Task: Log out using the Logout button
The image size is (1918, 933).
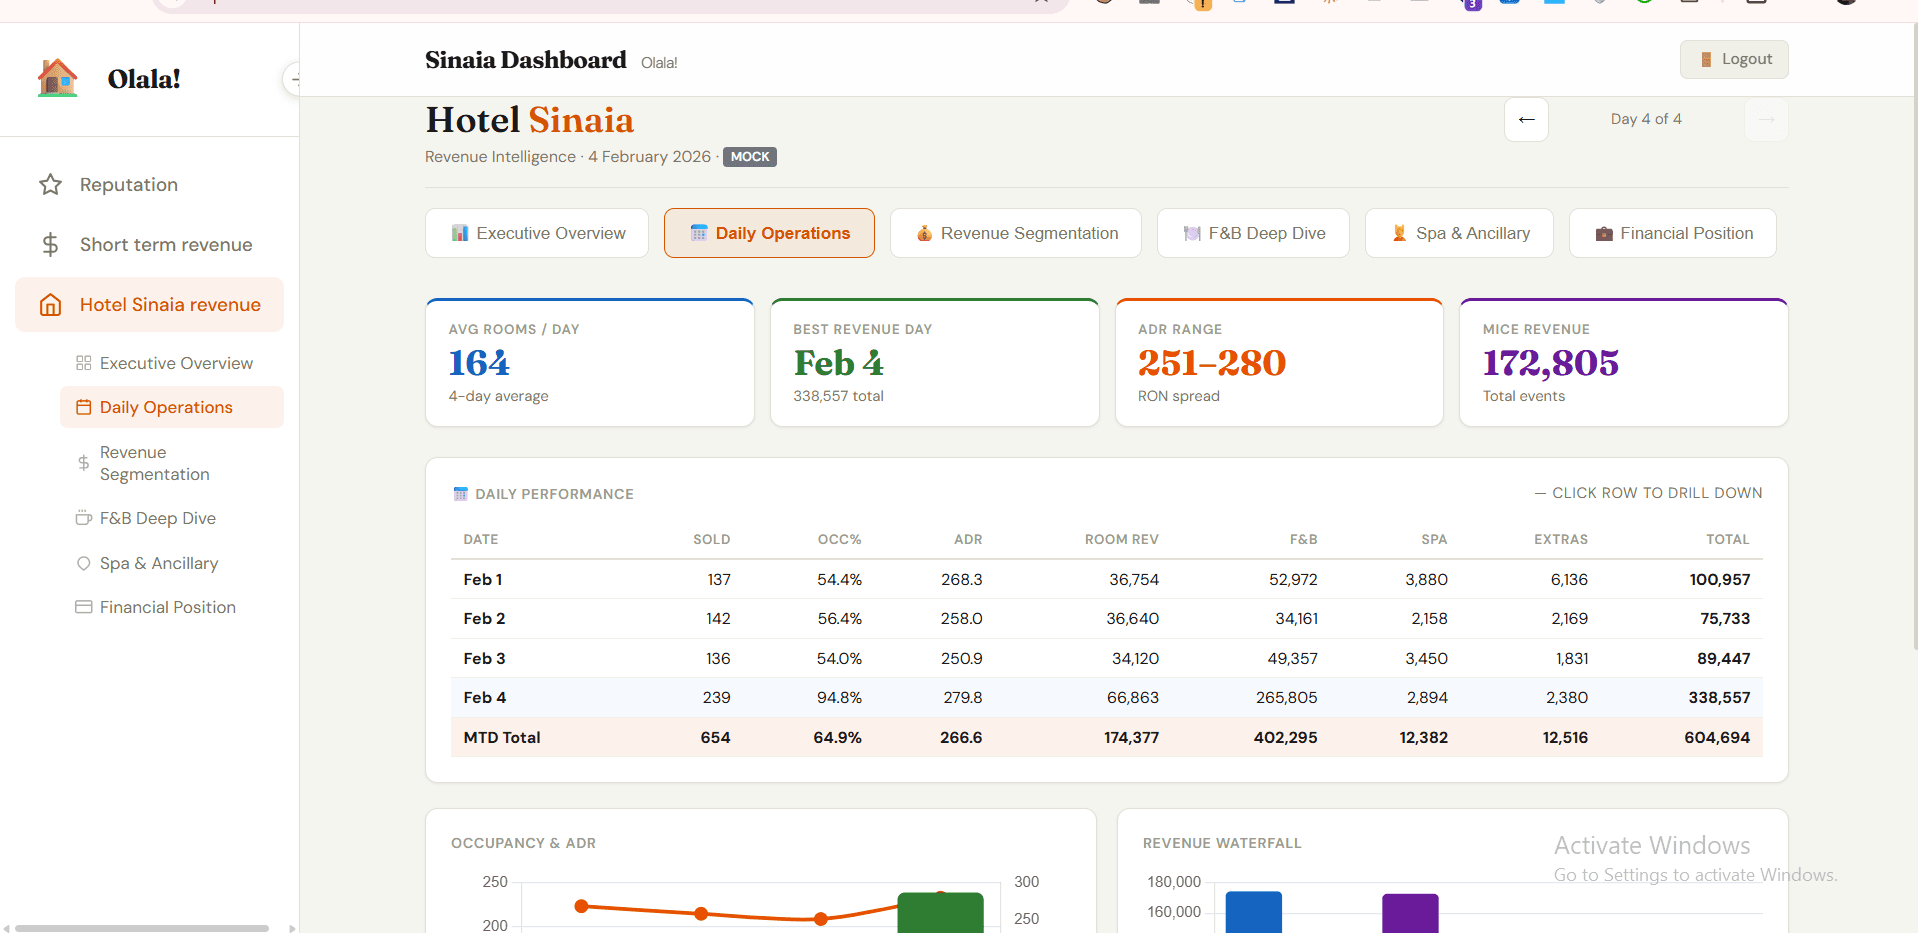Action: pyautogui.click(x=1734, y=60)
